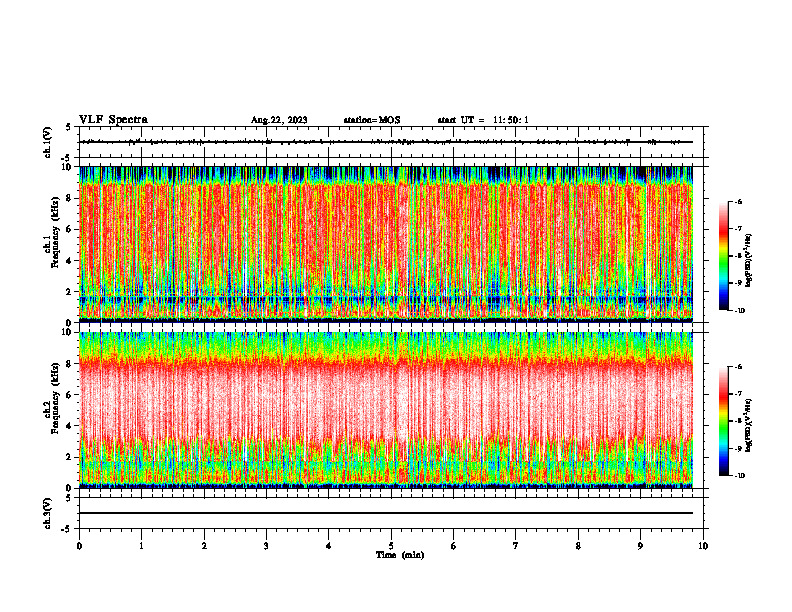The image size is (792, 612).
Task: Select the "start UT = 11:50: 1" header text
Action: 483,120
